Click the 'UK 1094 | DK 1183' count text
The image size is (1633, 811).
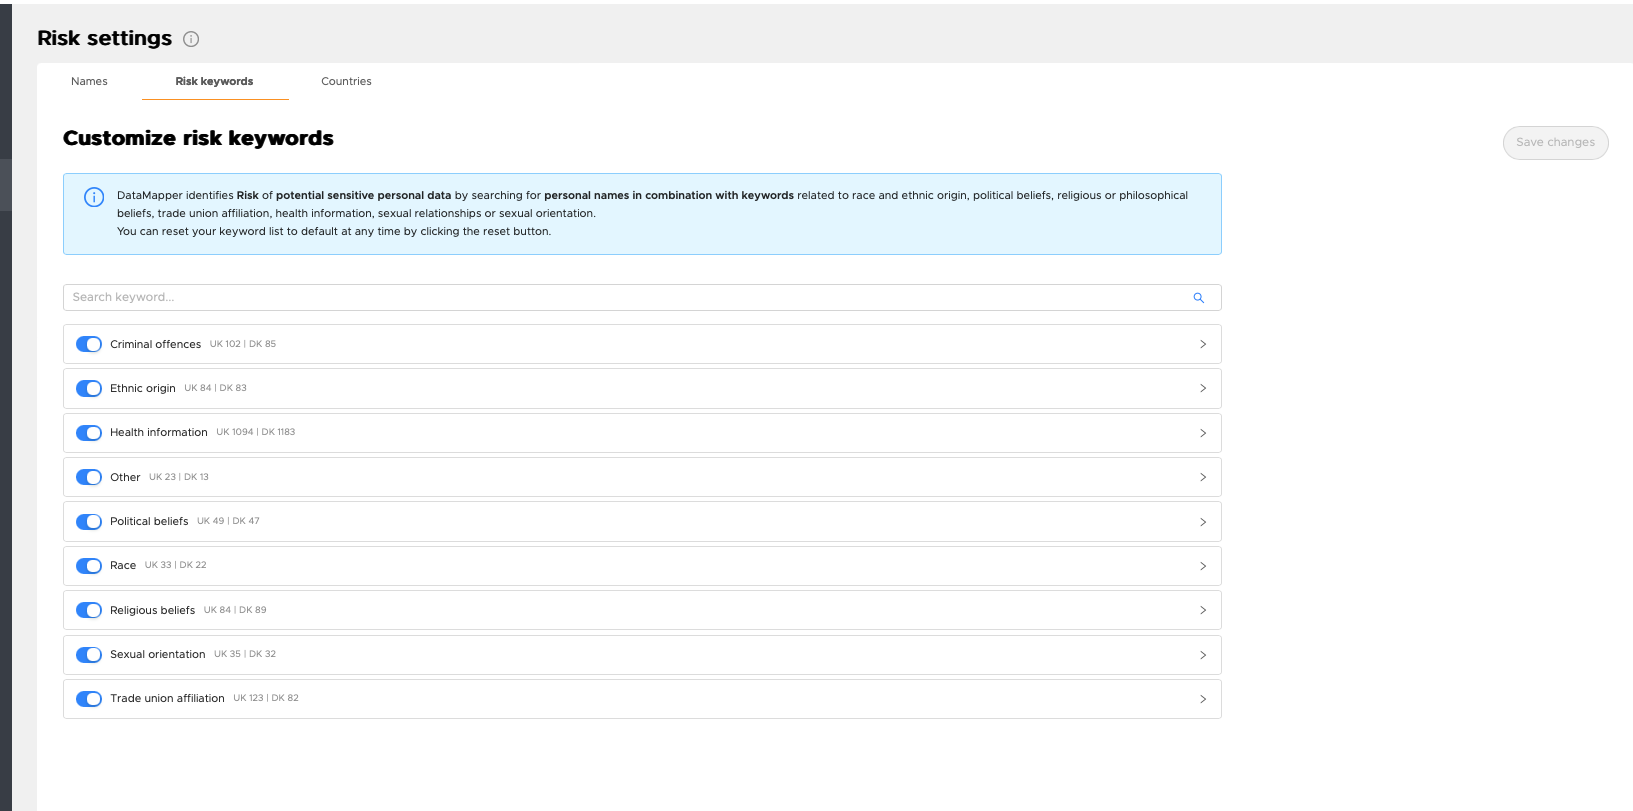tap(256, 433)
